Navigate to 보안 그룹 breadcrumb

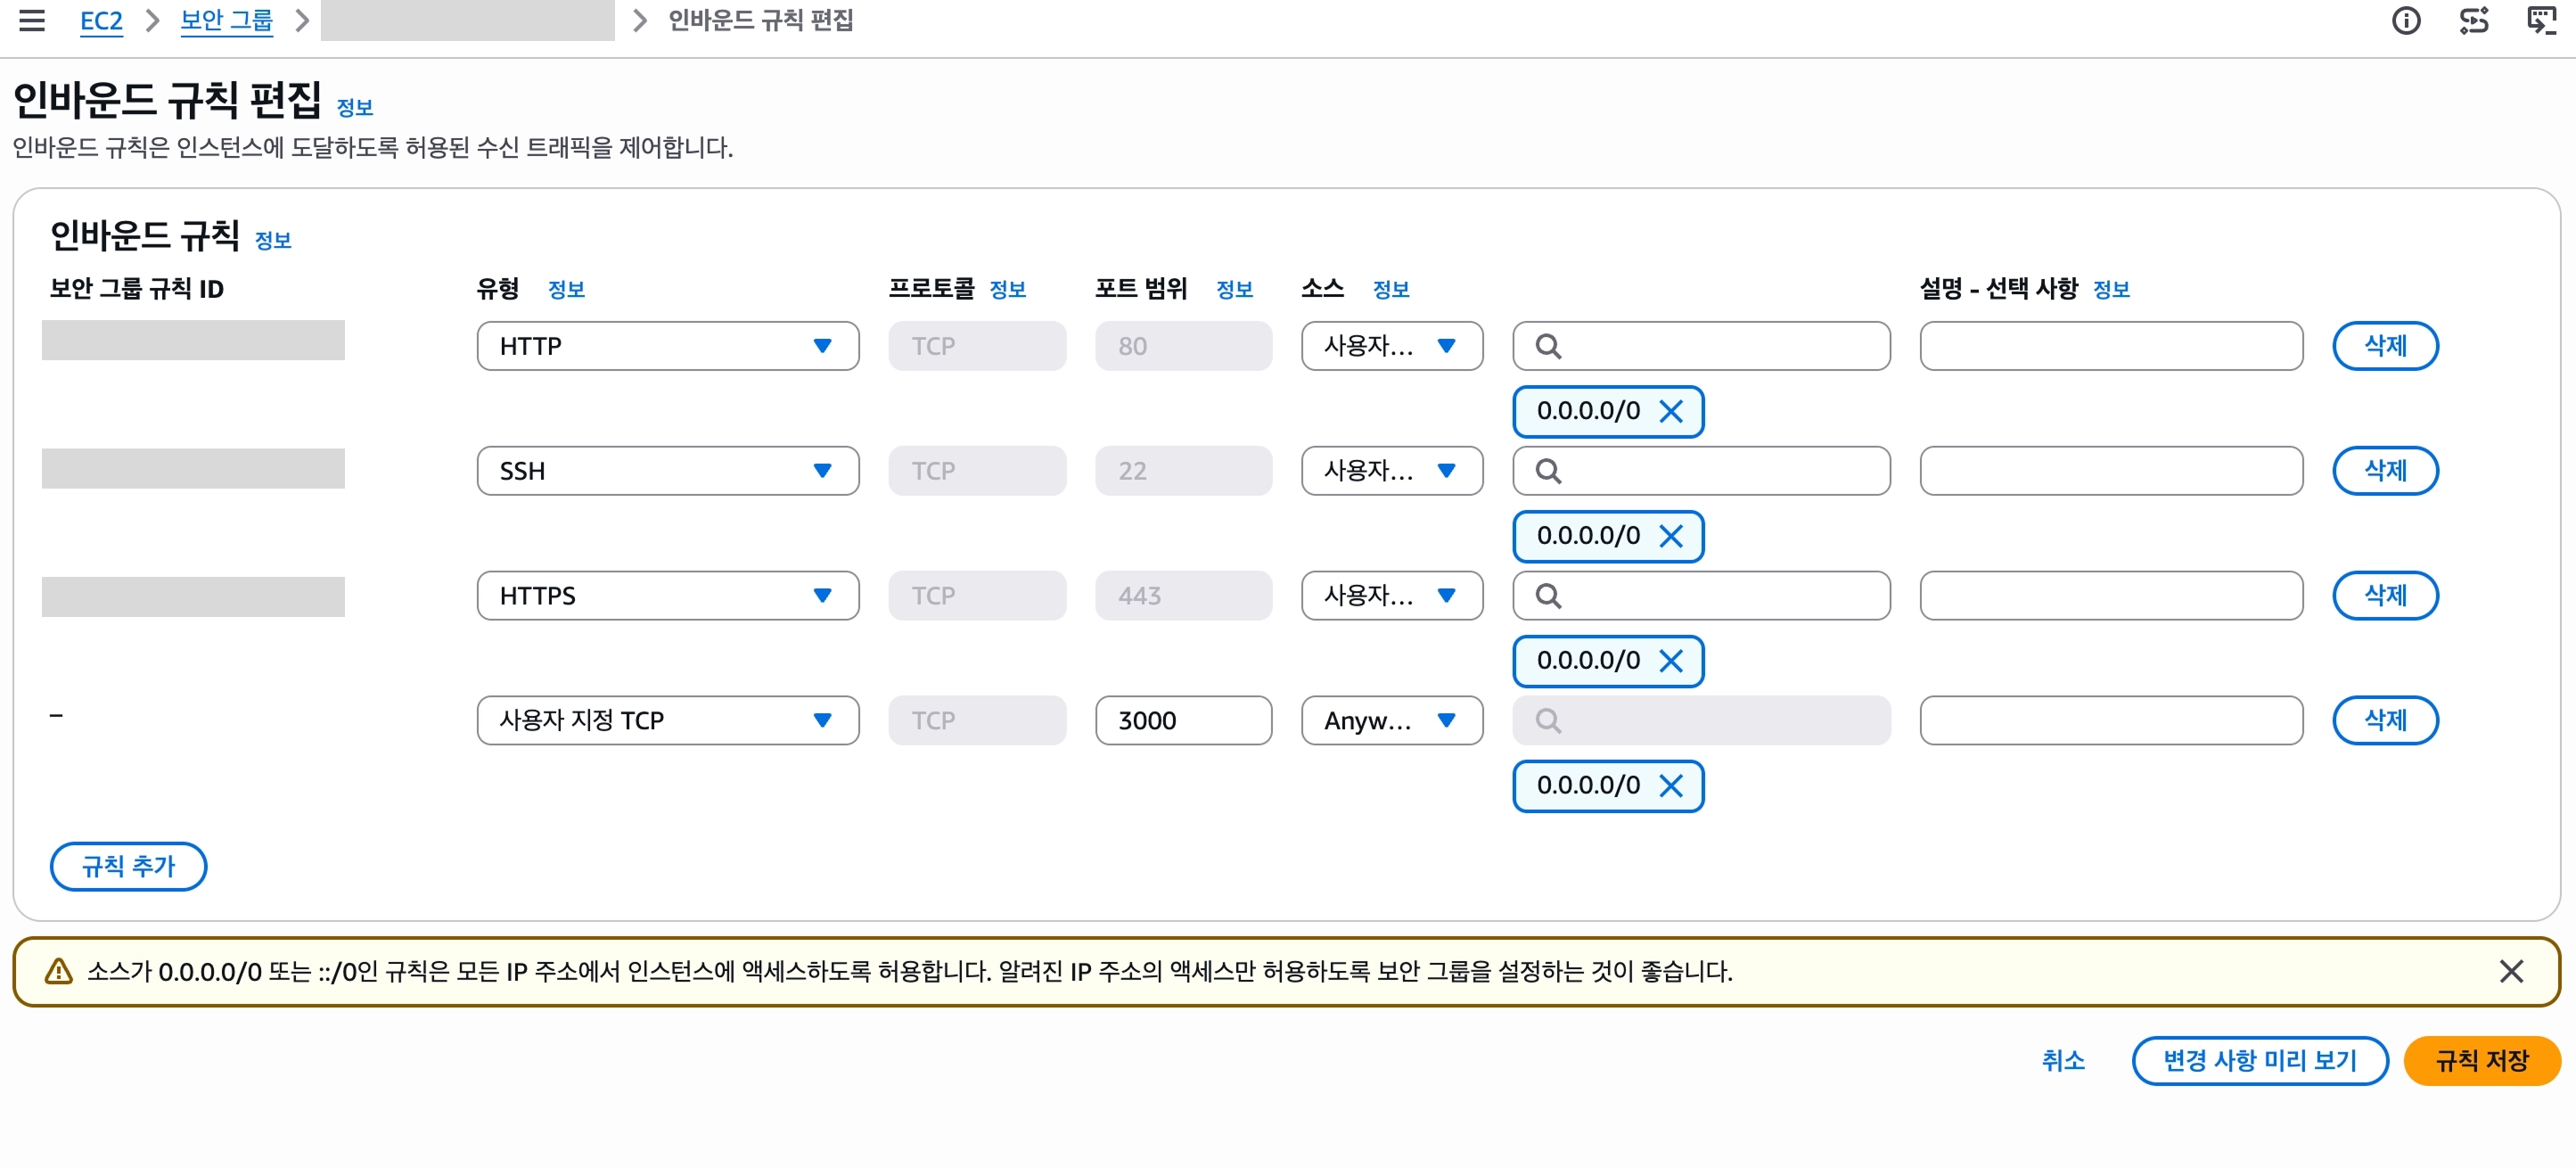226,20
